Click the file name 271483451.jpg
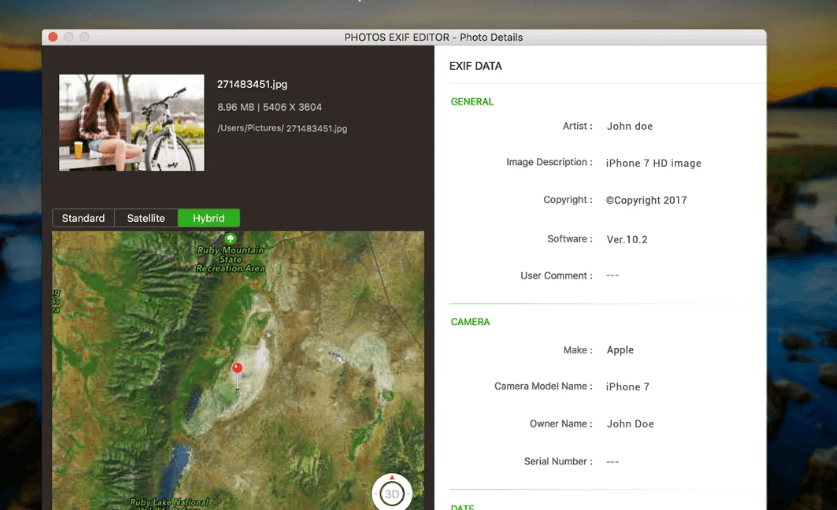This screenshot has height=510, width=837. point(252,84)
